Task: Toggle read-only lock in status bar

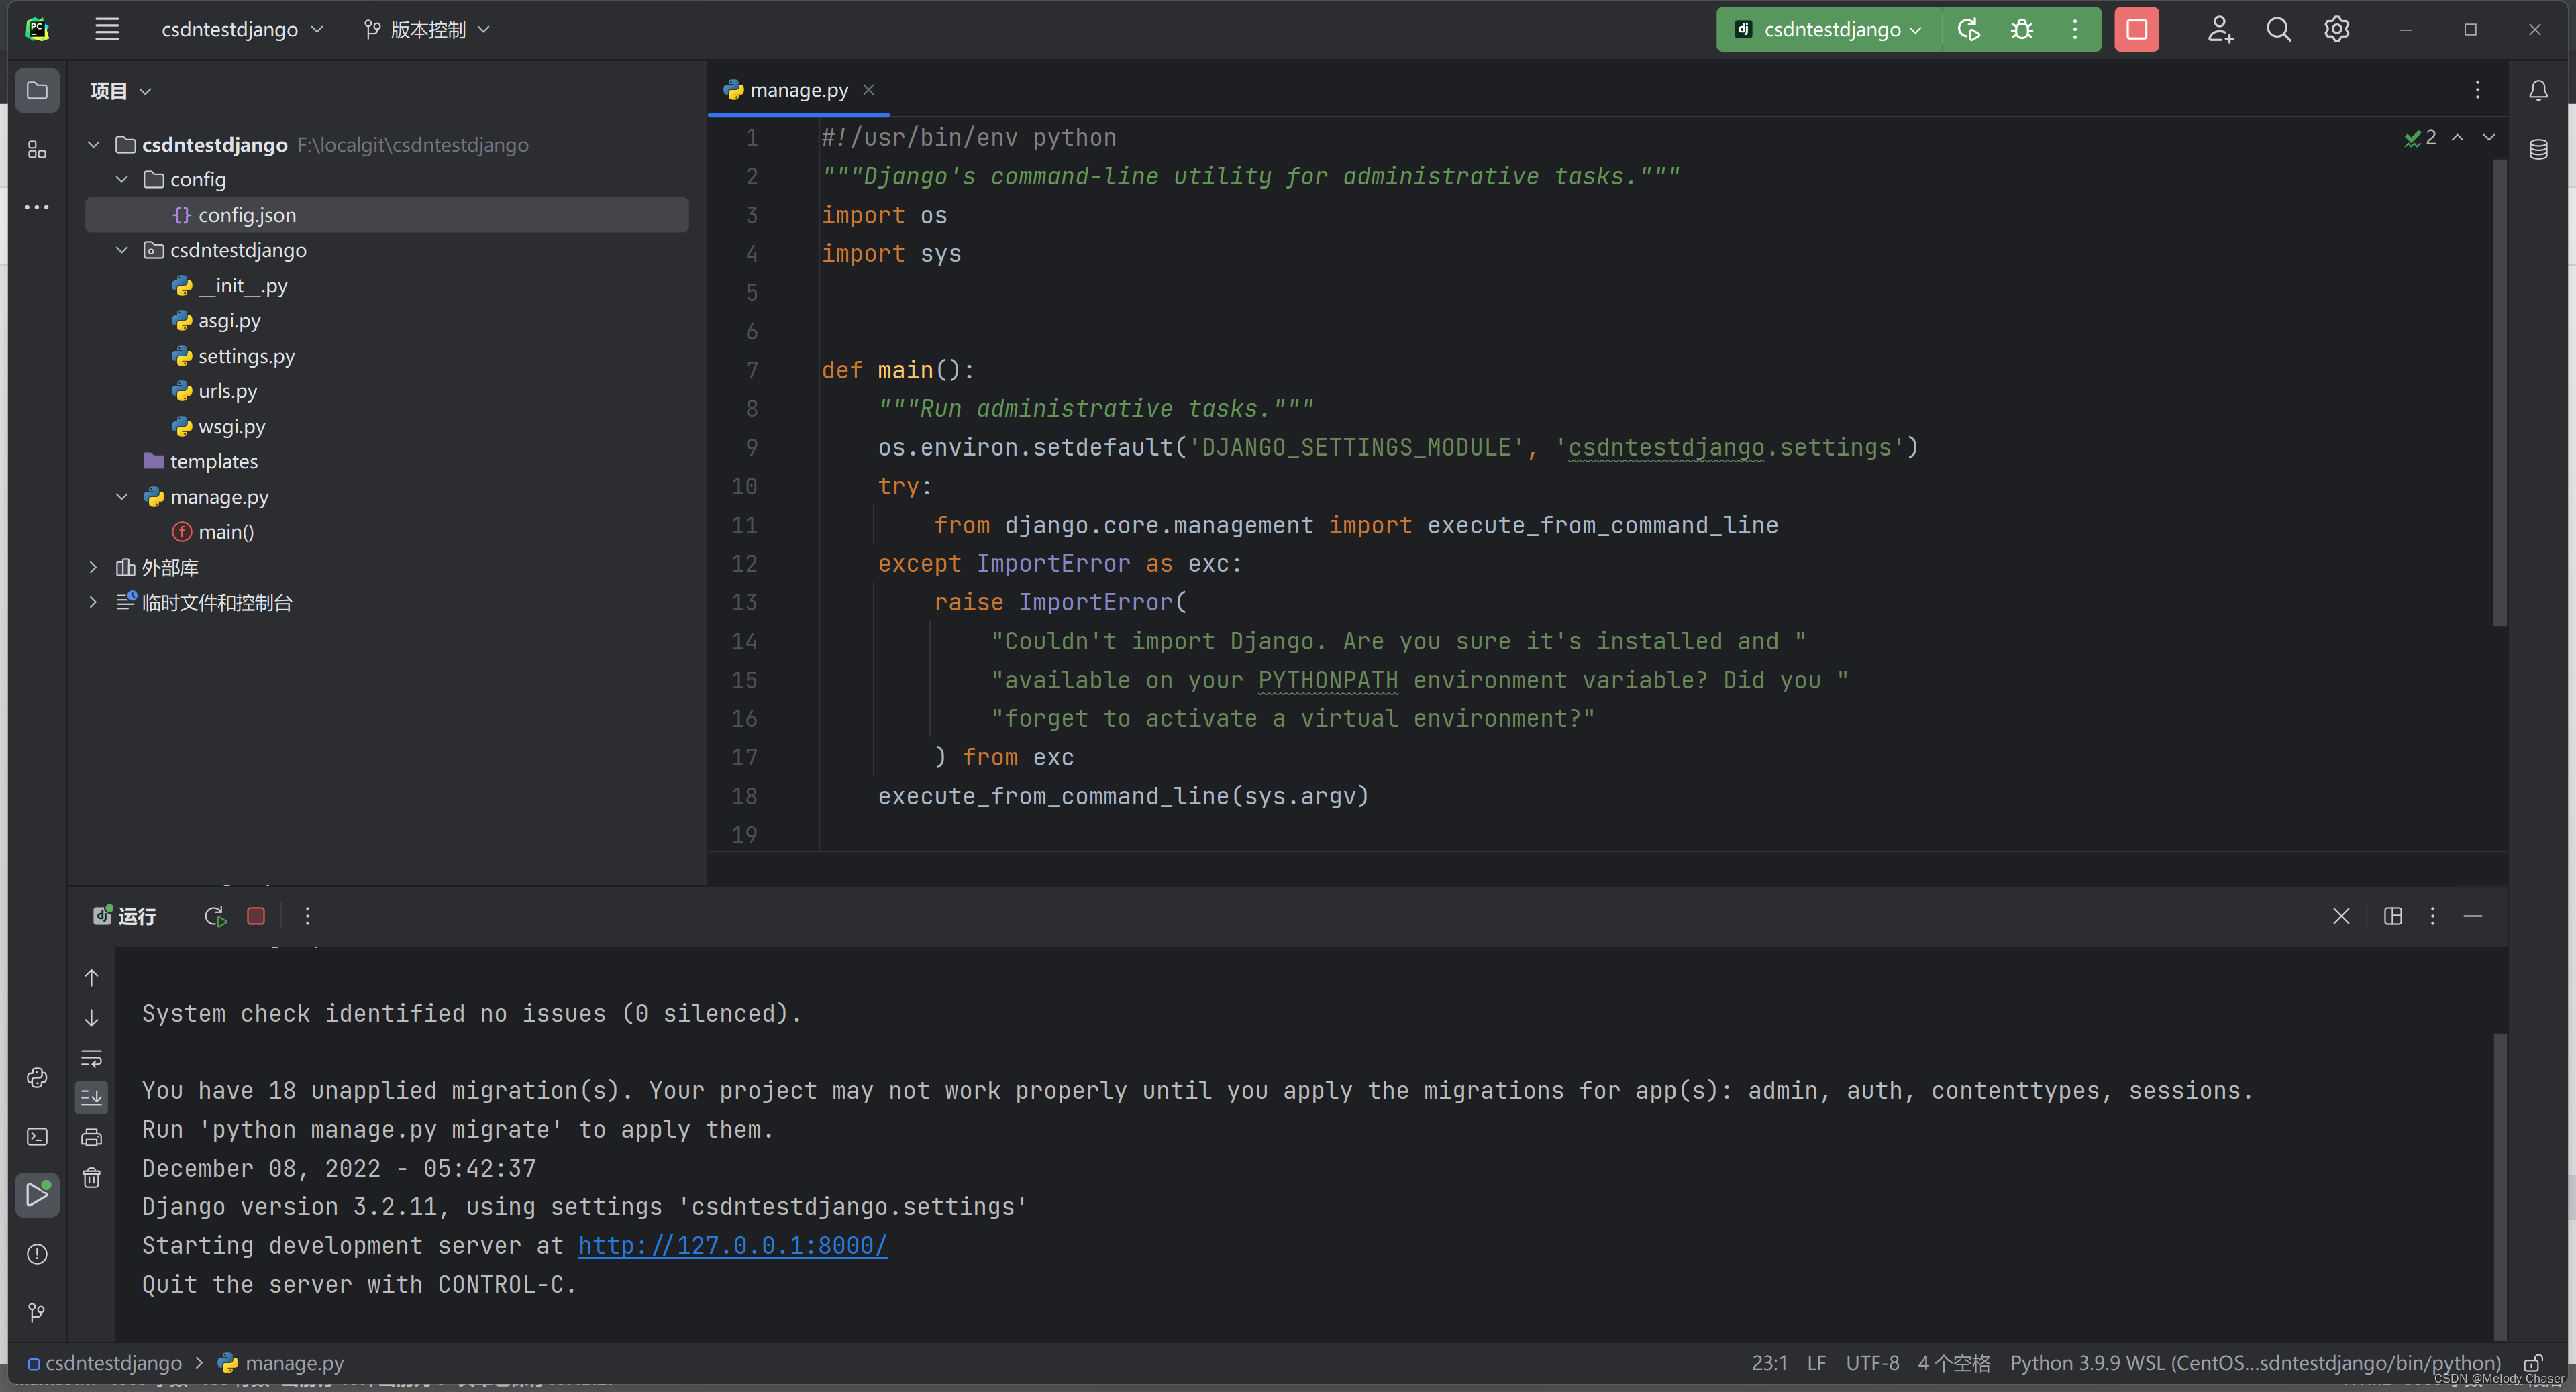Action: pos(2533,1363)
